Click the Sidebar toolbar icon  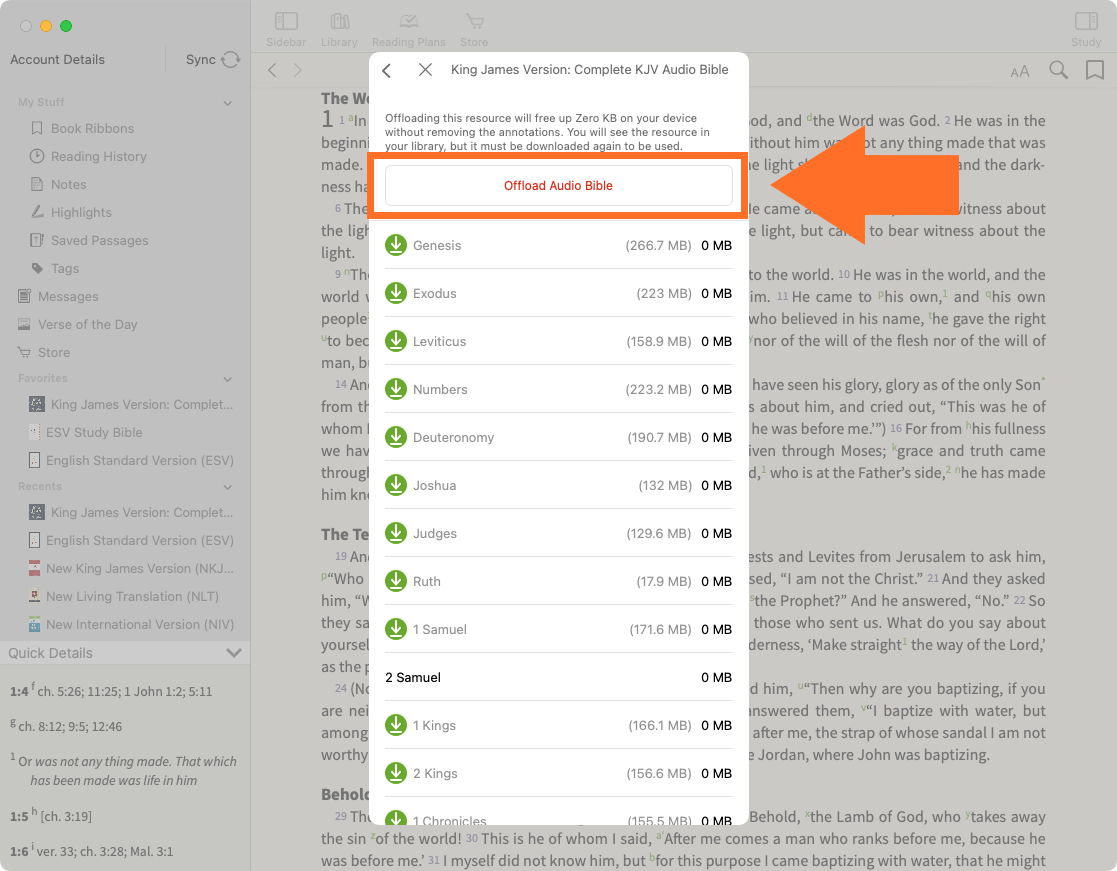click(286, 22)
